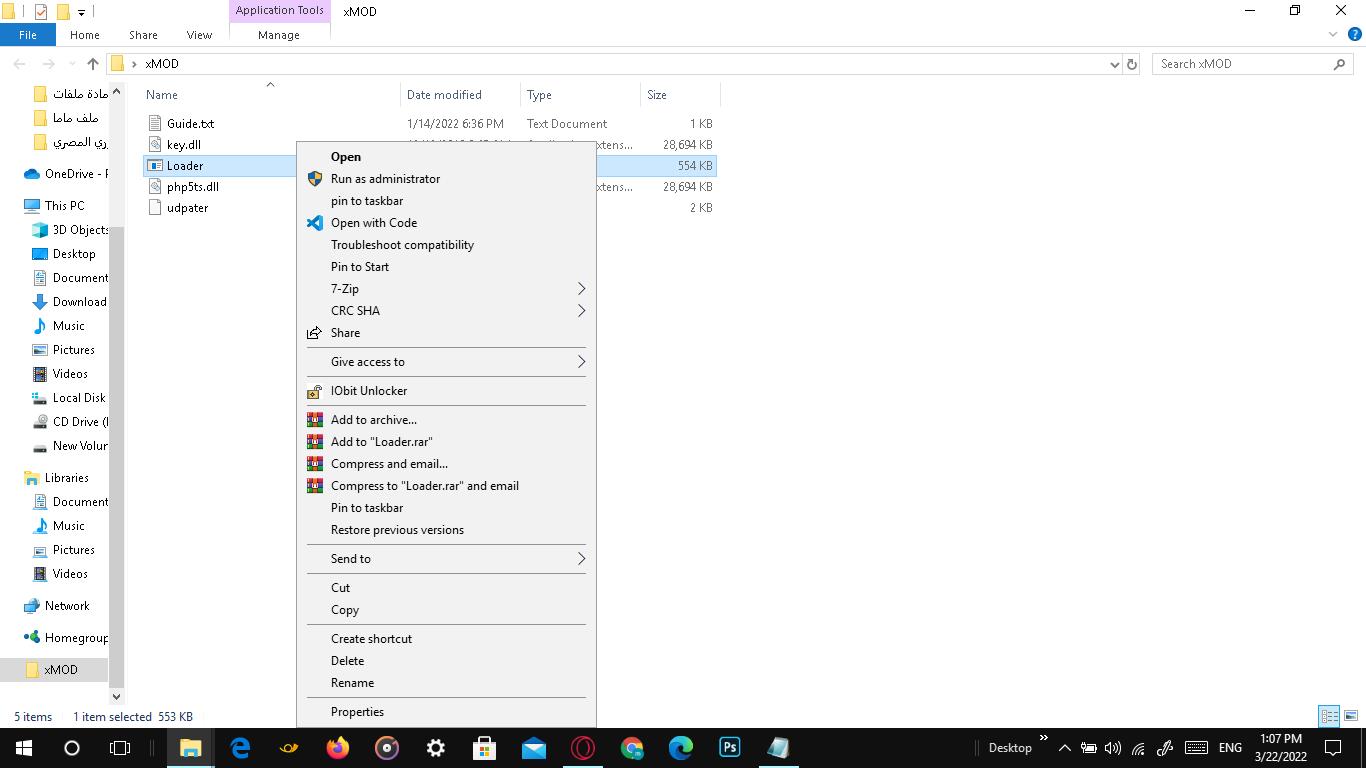1366x768 pixels.
Task: Click WinRAR icon beside Add to archive
Action: pyautogui.click(x=315, y=420)
